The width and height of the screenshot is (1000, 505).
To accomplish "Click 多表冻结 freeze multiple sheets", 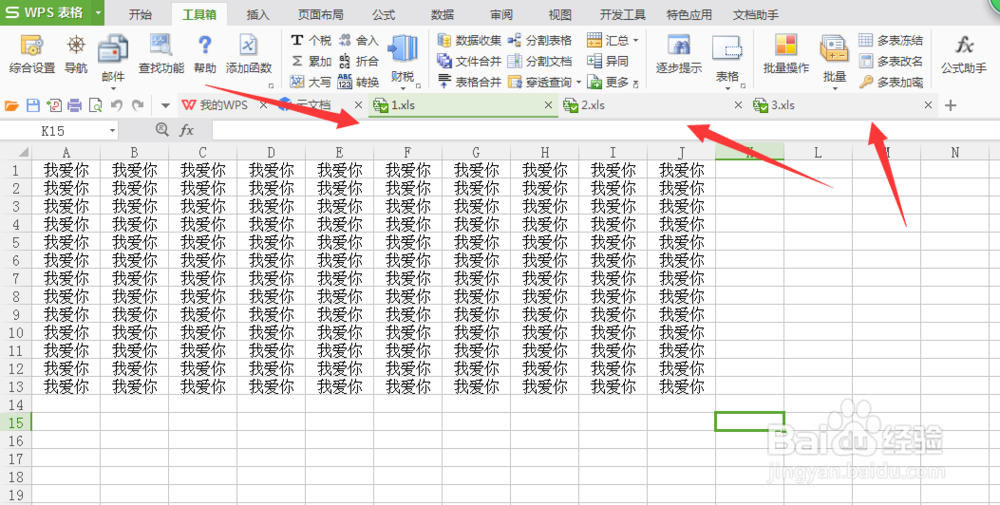I will coord(891,40).
